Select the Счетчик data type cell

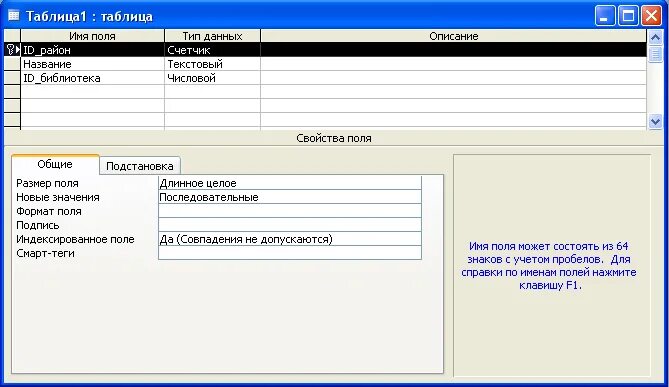coord(212,50)
